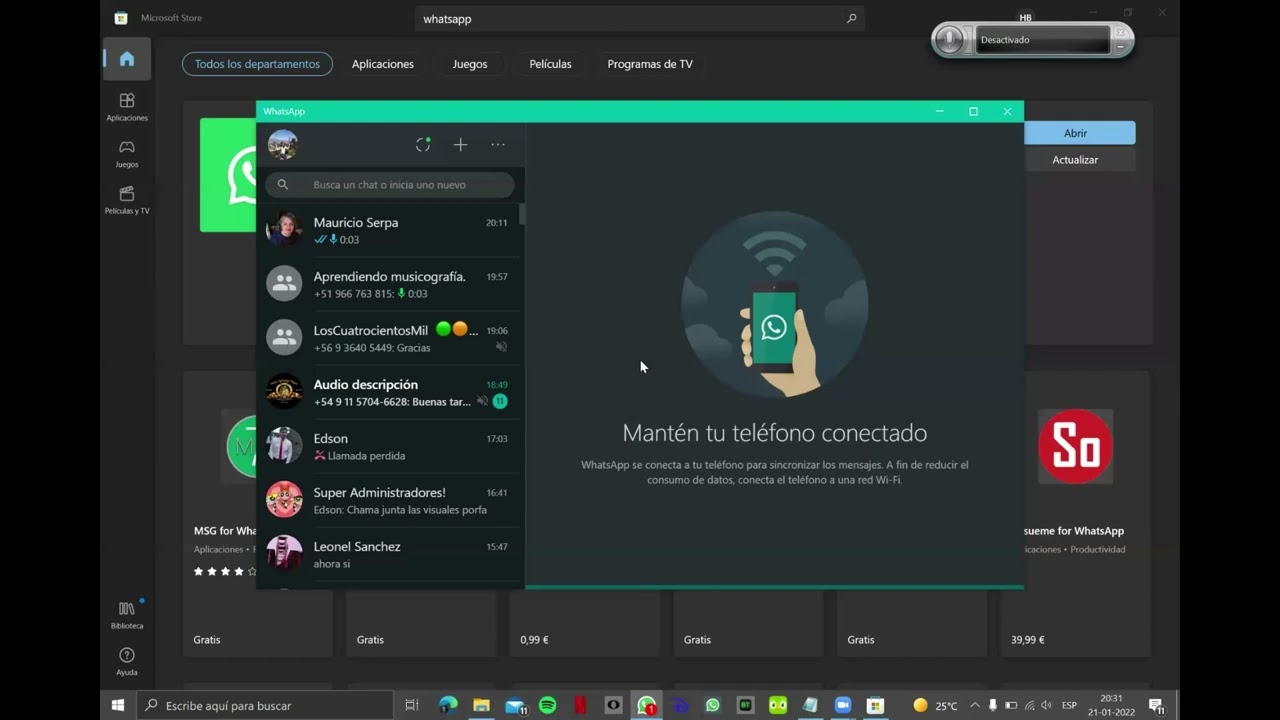Open WhatsApp three-dots menu
The image size is (1280, 720).
(498, 145)
